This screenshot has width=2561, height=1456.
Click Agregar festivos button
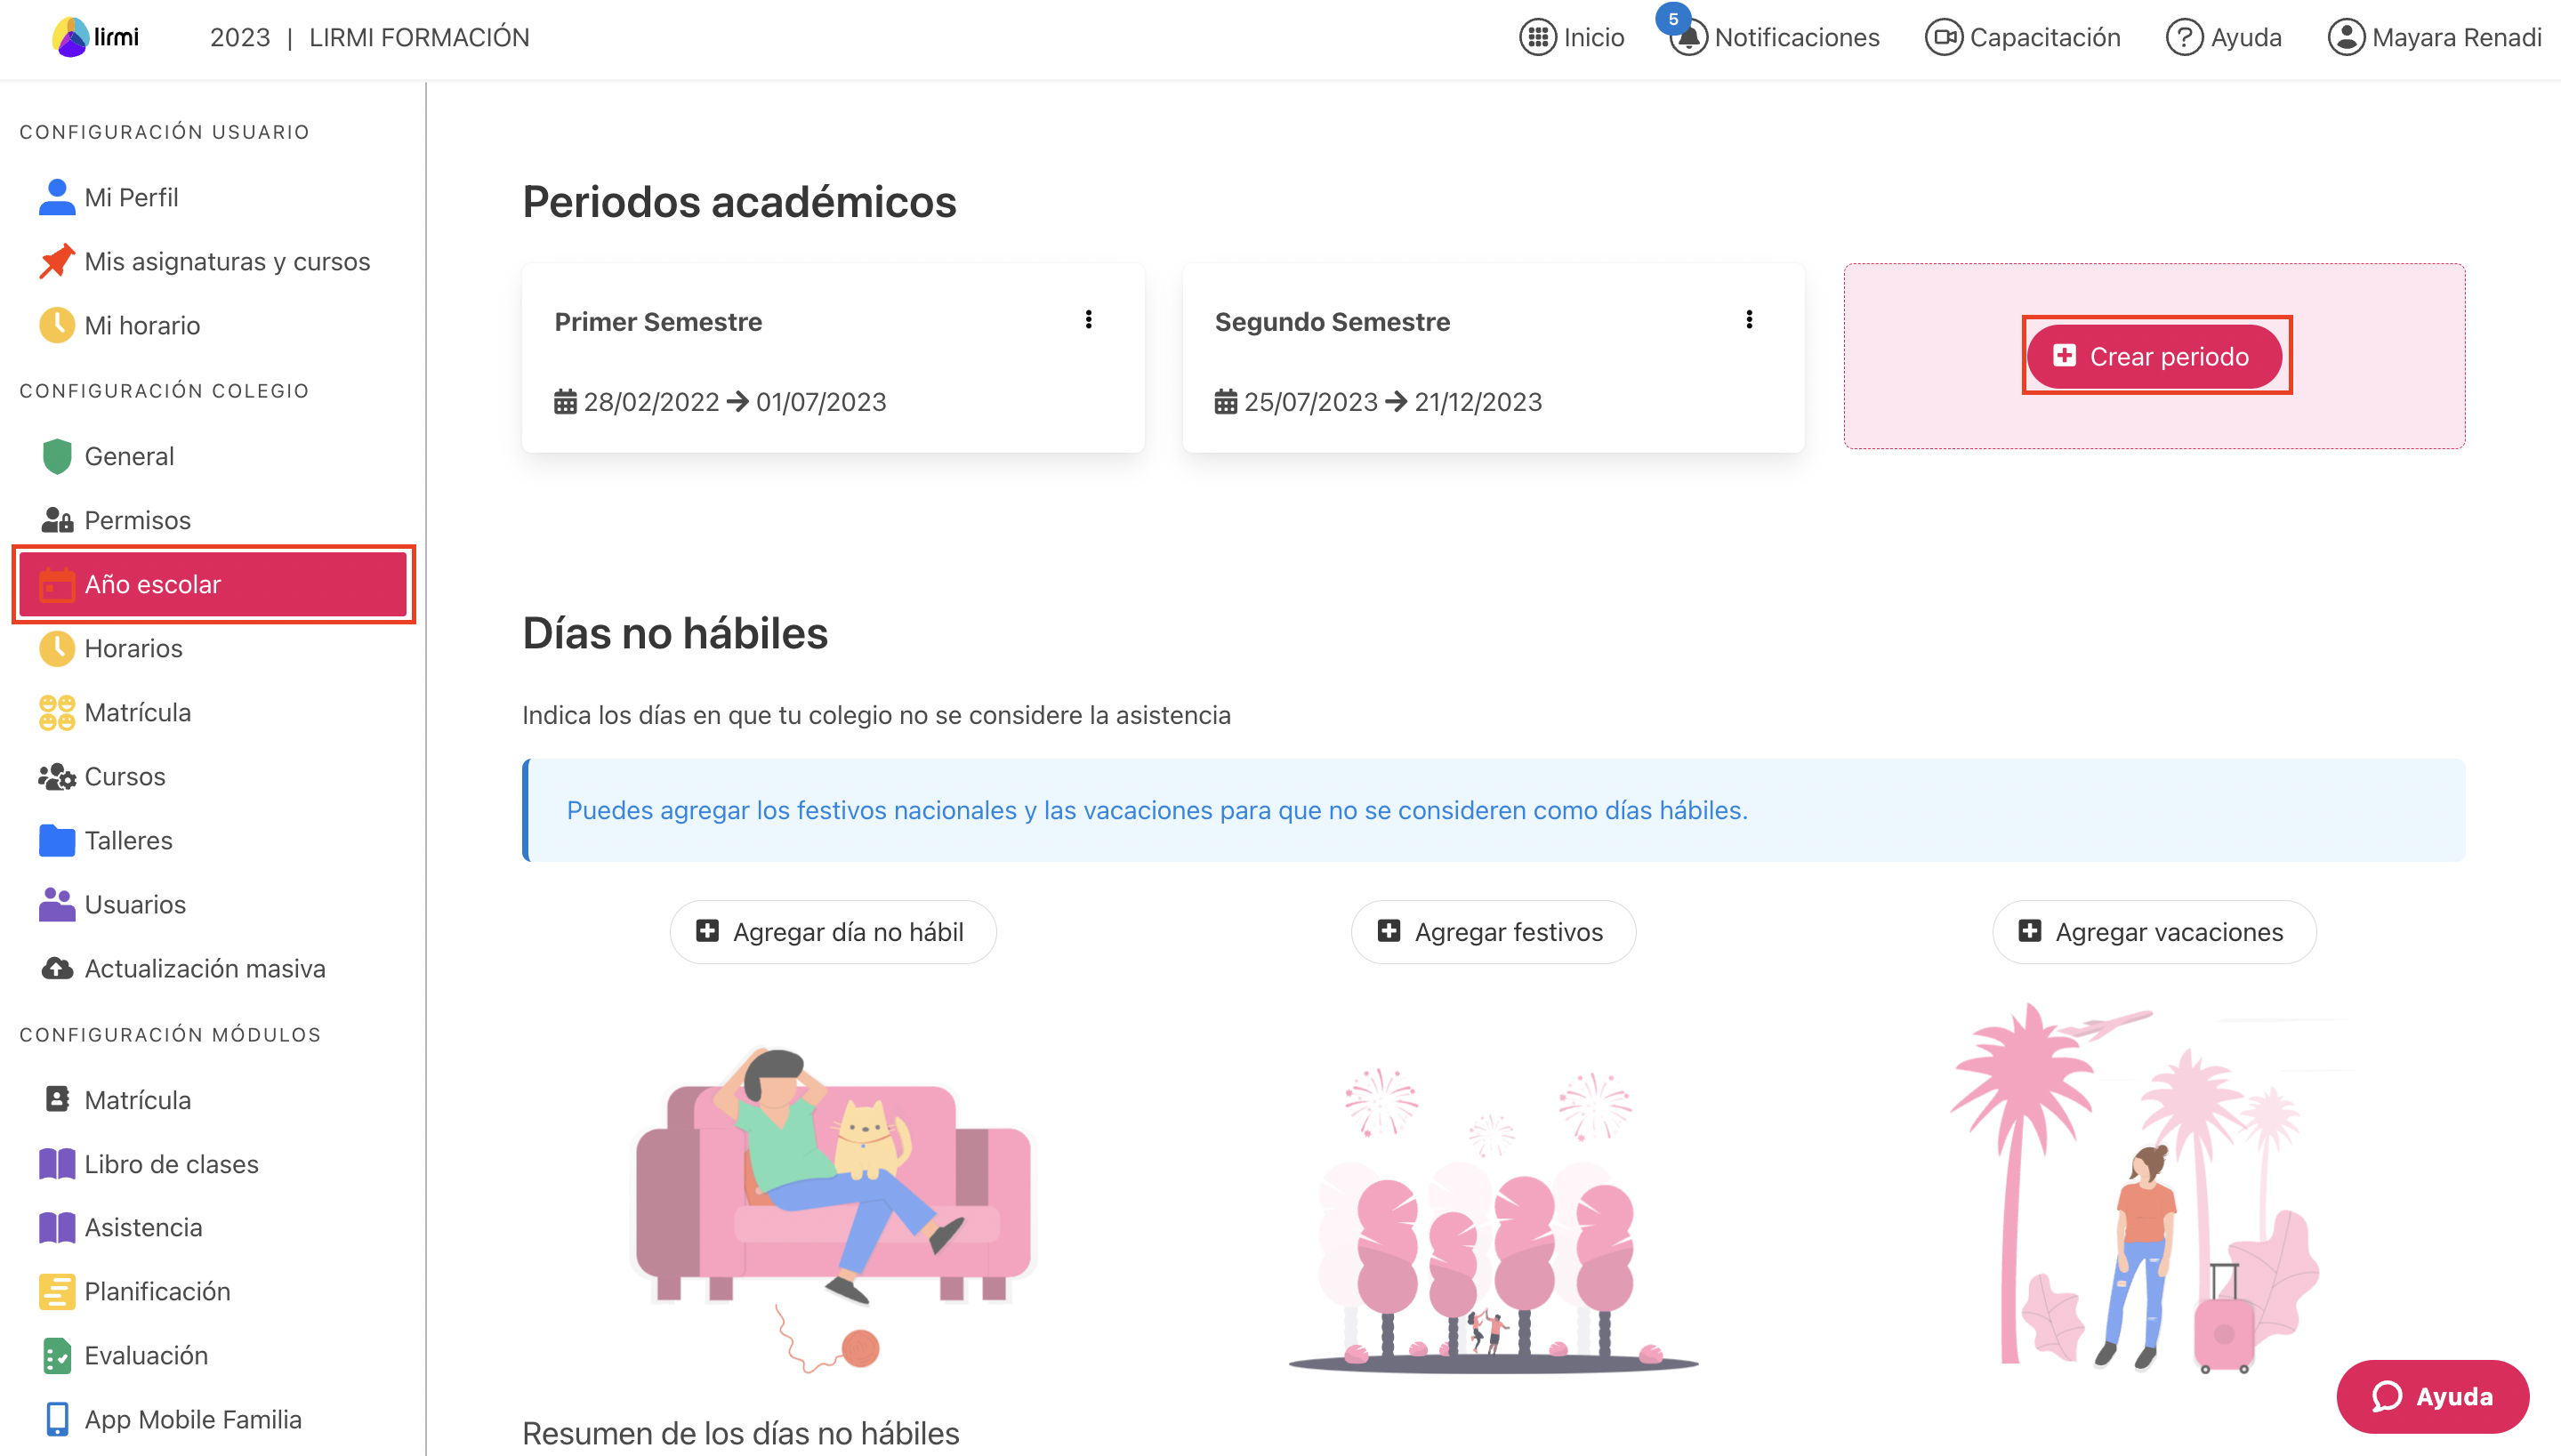point(1493,932)
